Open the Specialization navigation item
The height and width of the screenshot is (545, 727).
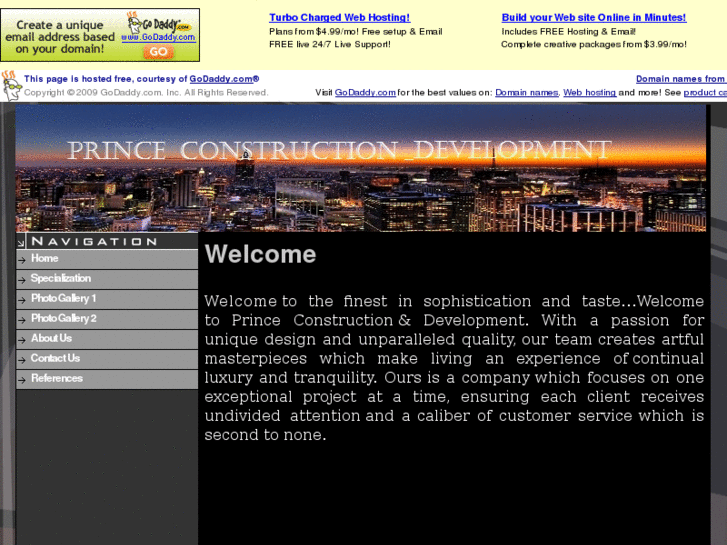click(x=61, y=279)
